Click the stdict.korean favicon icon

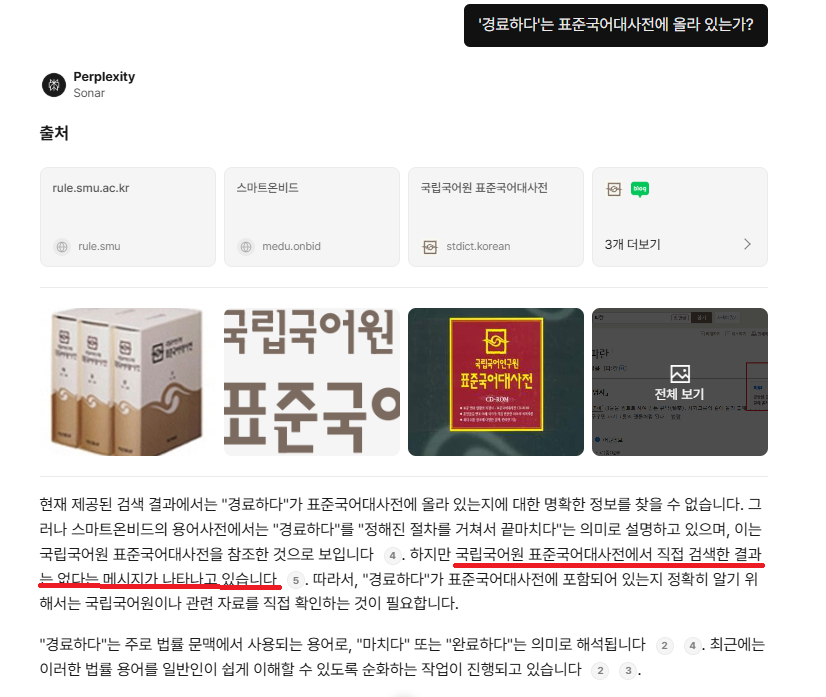coord(430,247)
